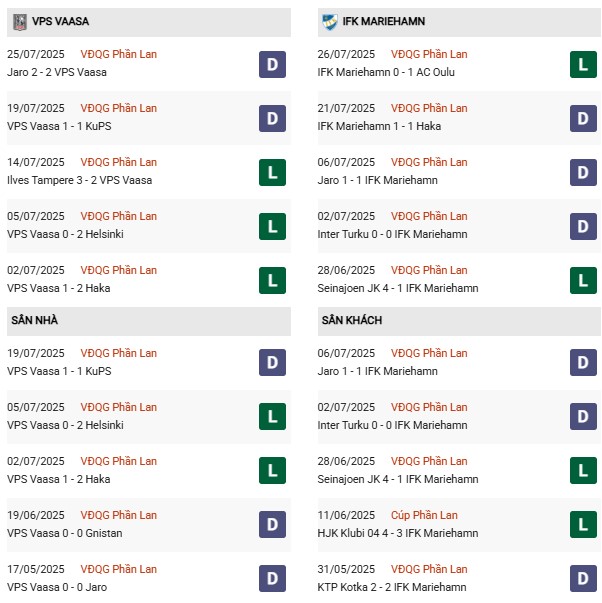Click the D badge for Jaro 2 - 2 VPS Vaasa
The width and height of the screenshot is (602, 603).
[271, 65]
